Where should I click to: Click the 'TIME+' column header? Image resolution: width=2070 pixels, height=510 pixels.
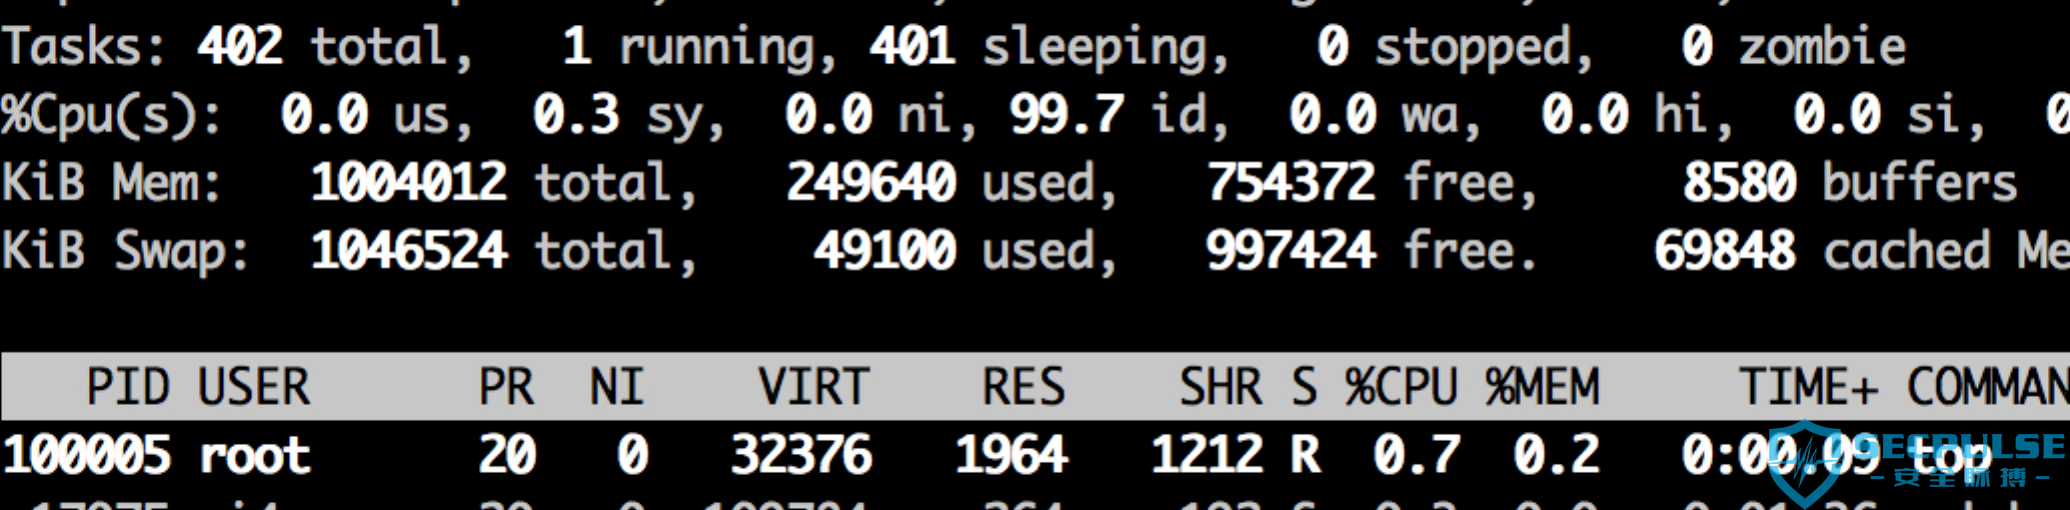pyautogui.click(x=1809, y=387)
